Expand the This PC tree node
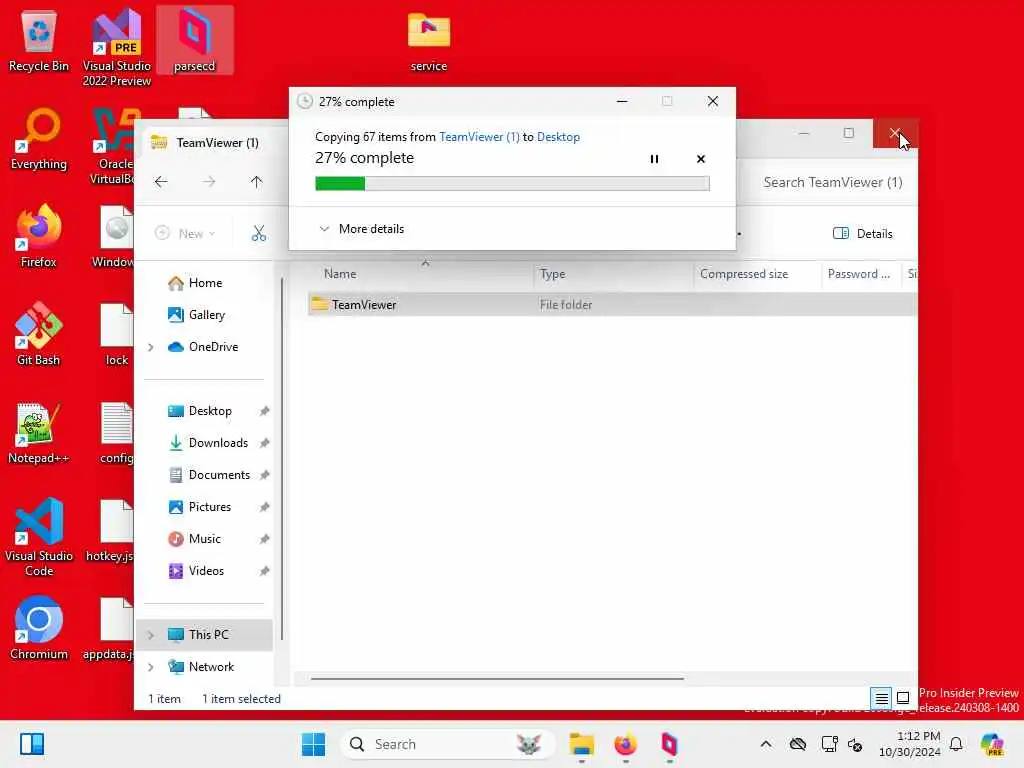 click(151, 635)
